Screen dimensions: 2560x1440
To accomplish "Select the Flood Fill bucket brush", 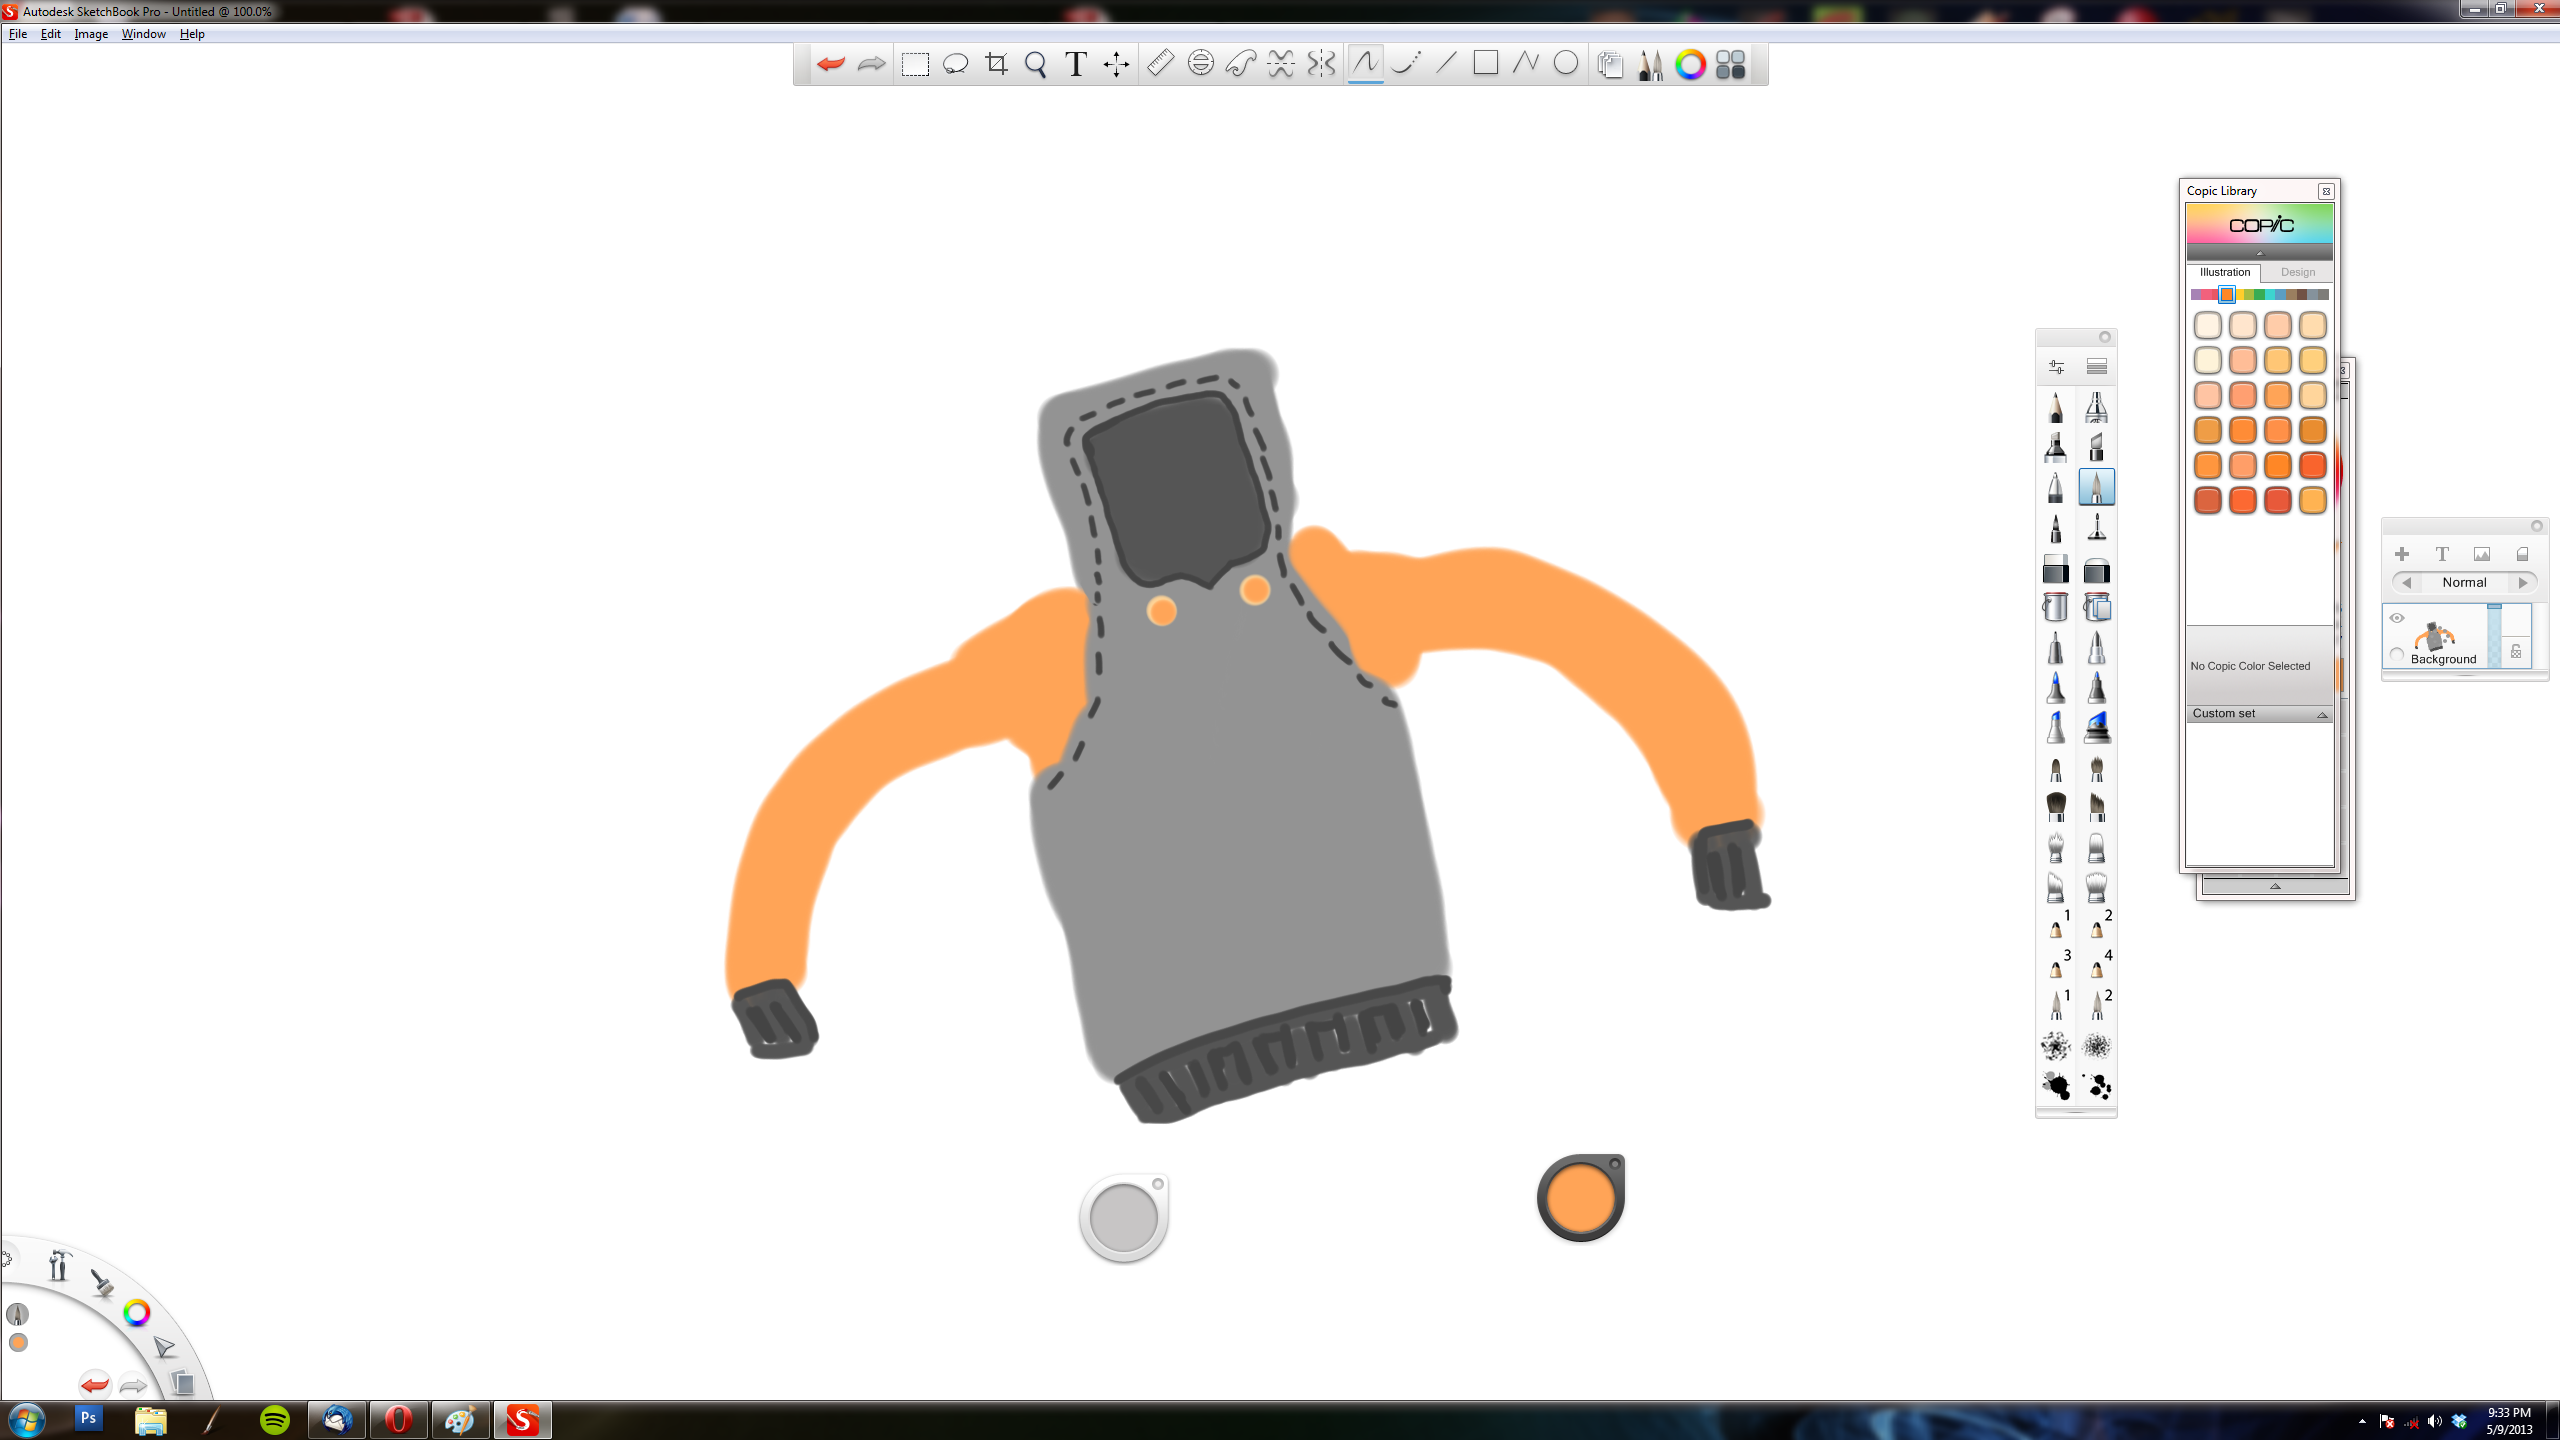I will 2055,607.
